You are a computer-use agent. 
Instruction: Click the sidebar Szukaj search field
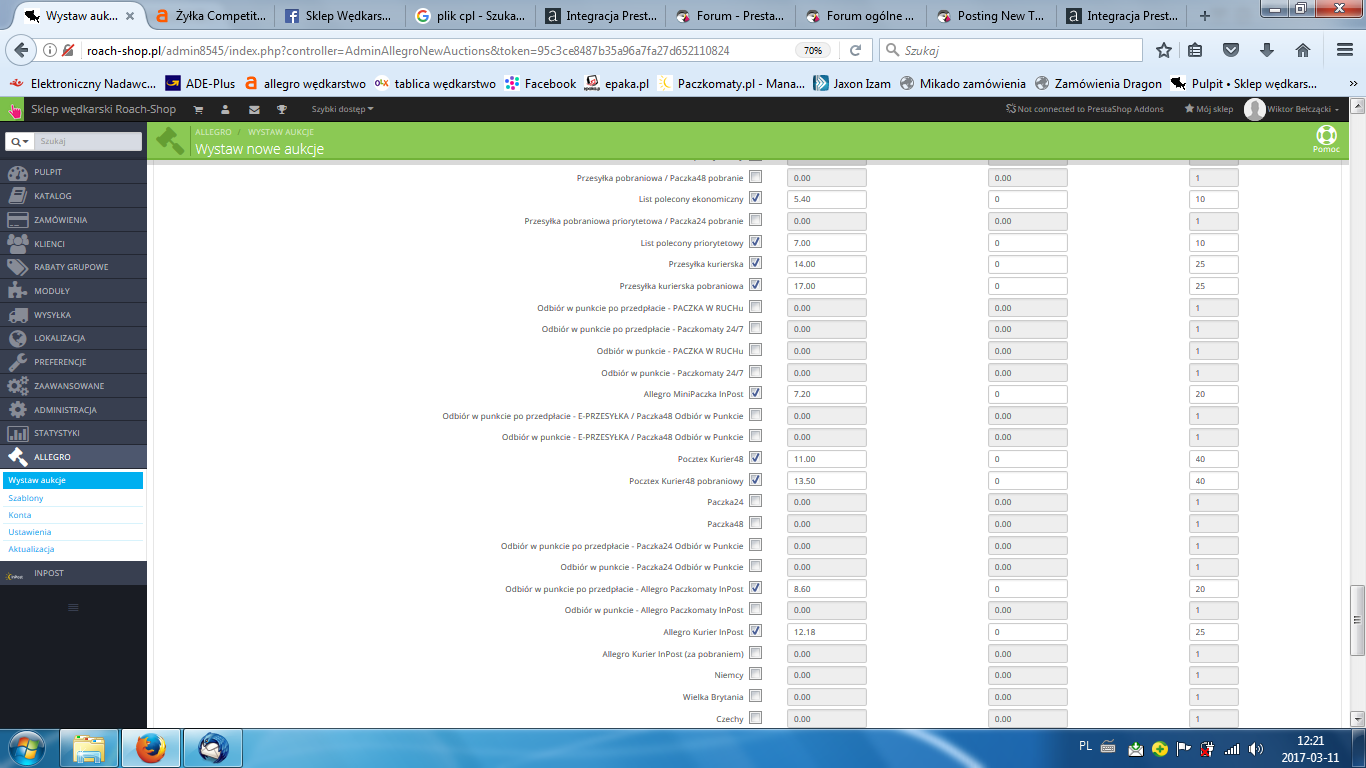coord(89,142)
